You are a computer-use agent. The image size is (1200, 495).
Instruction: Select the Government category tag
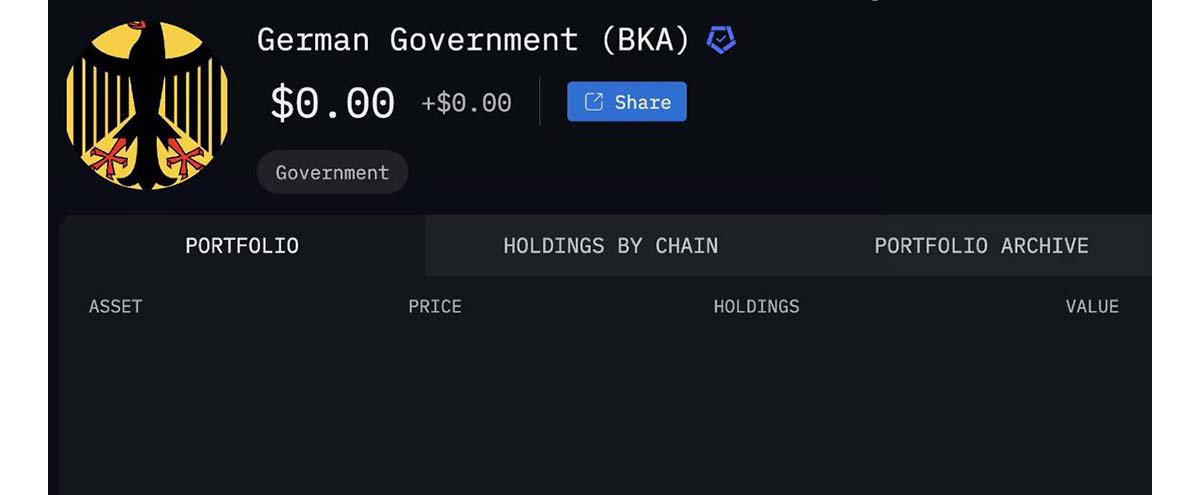pyautogui.click(x=332, y=172)
